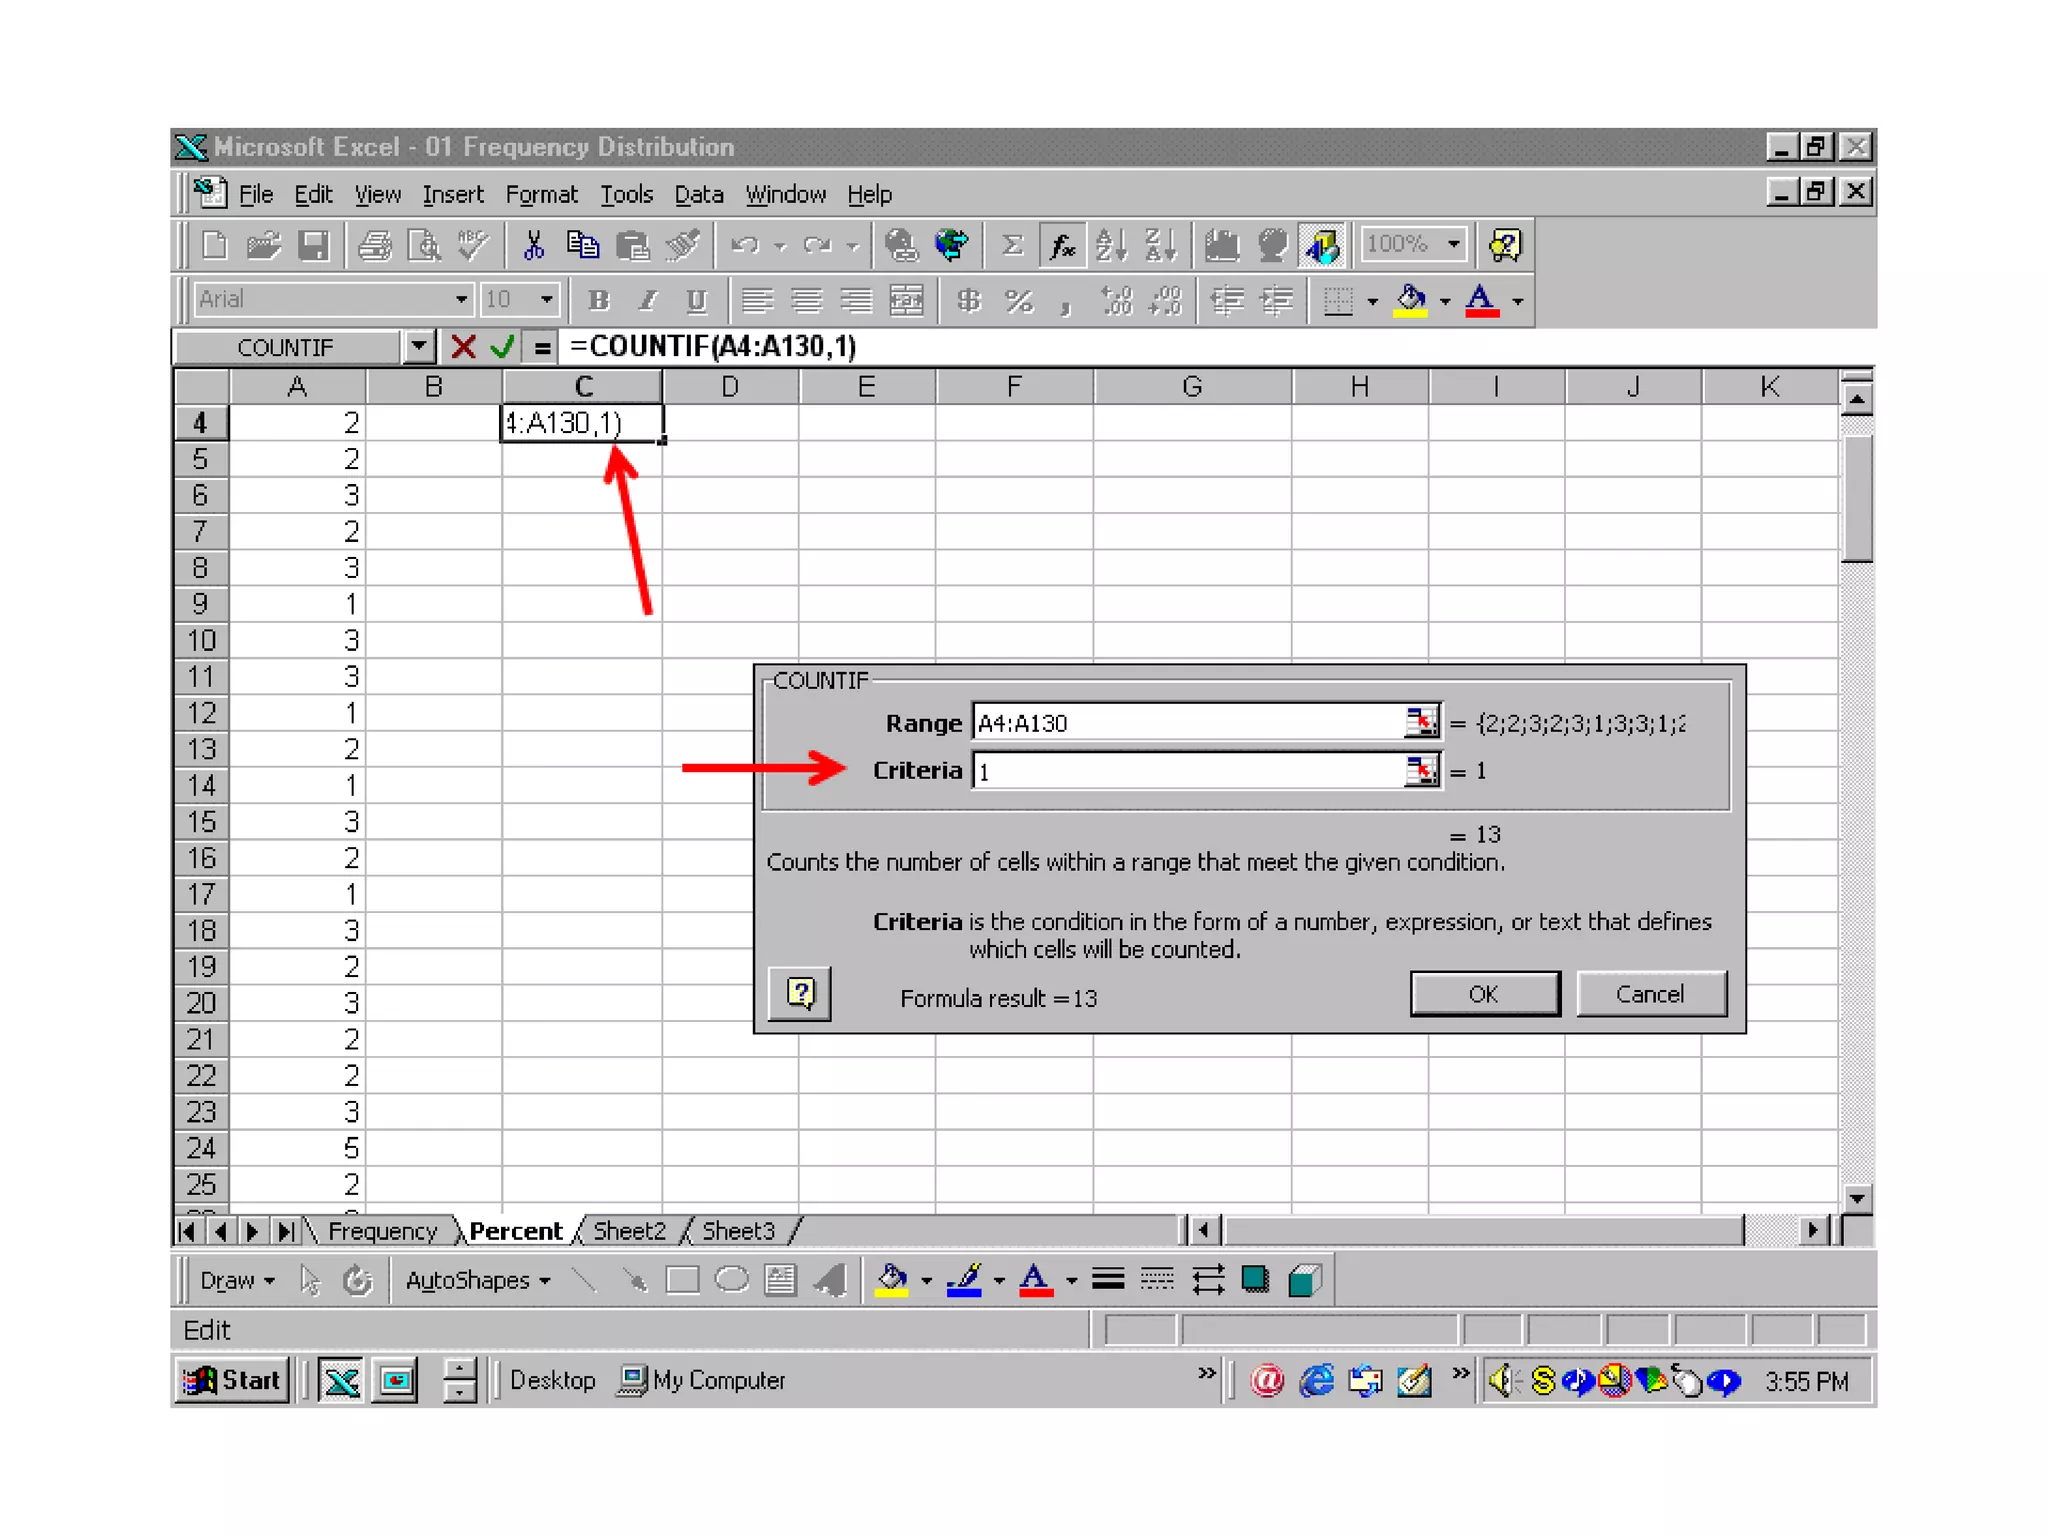Toggle Bold formatting button
2048x1536 pixels.
(x=598, y=300)
